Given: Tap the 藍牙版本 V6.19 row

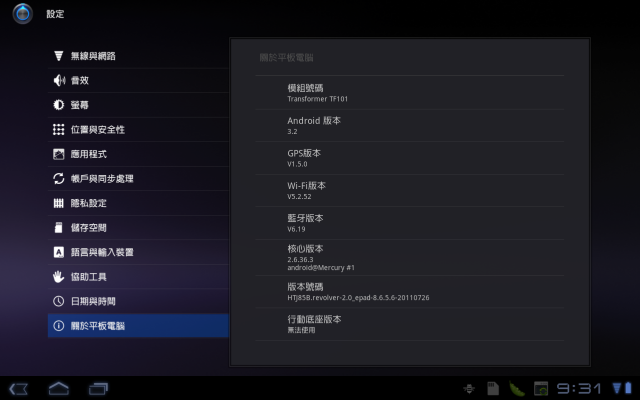Looking at the screenshot, I should (409, 223).
